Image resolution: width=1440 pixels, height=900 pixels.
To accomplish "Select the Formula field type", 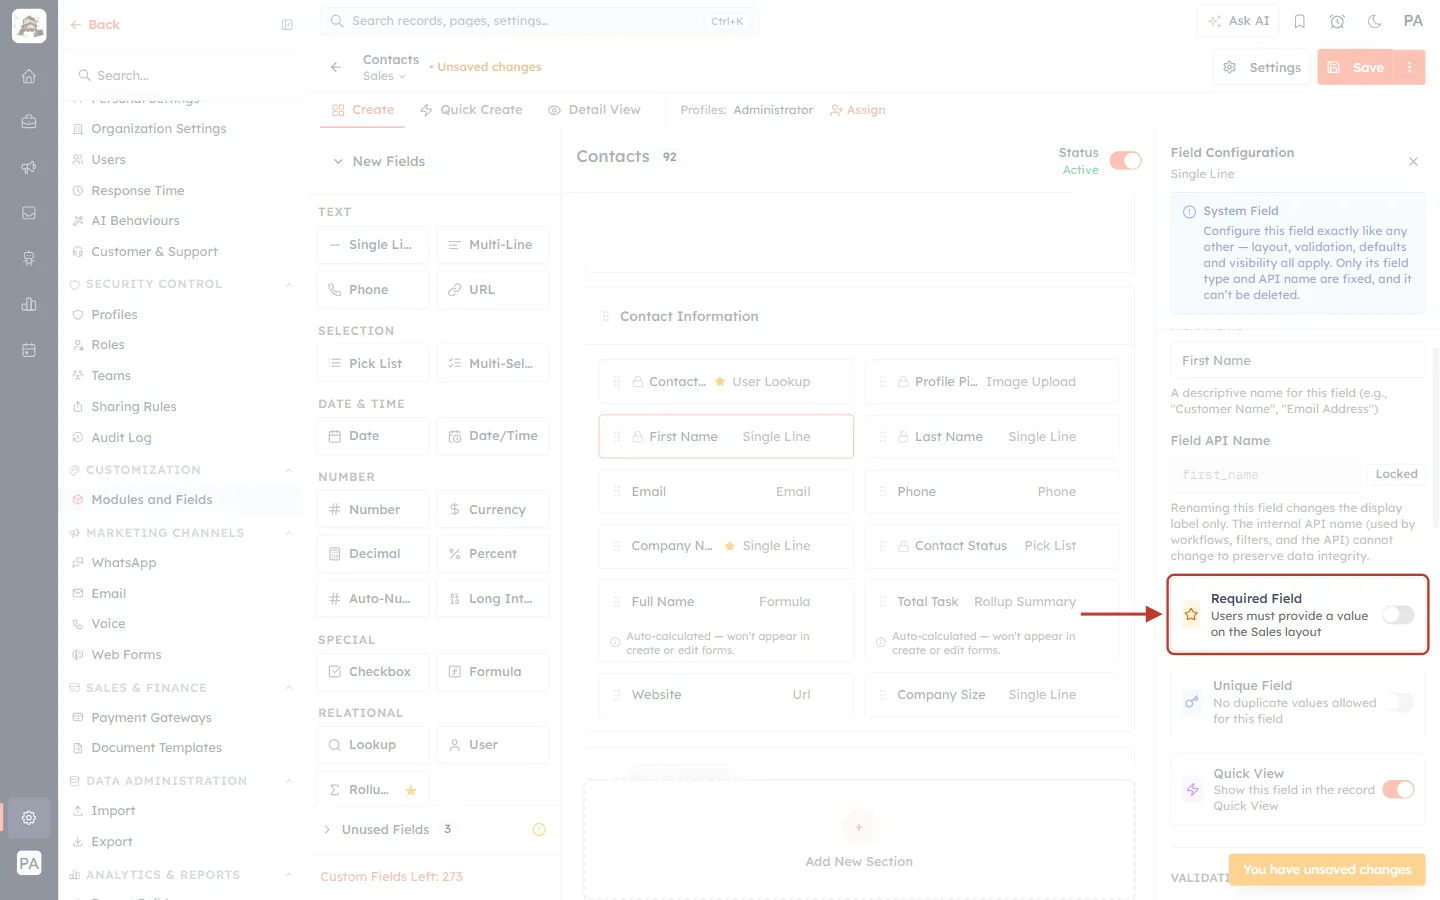I will pos(493,672).
